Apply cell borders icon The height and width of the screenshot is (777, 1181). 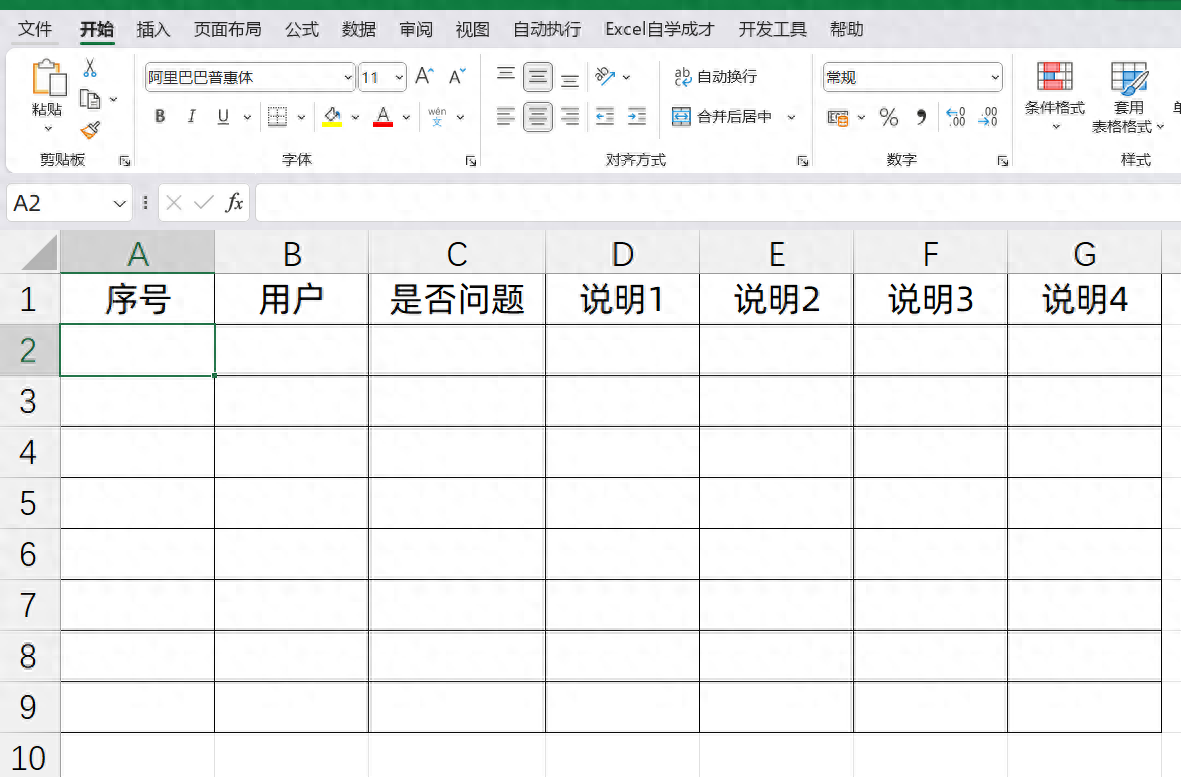[277, 116]
